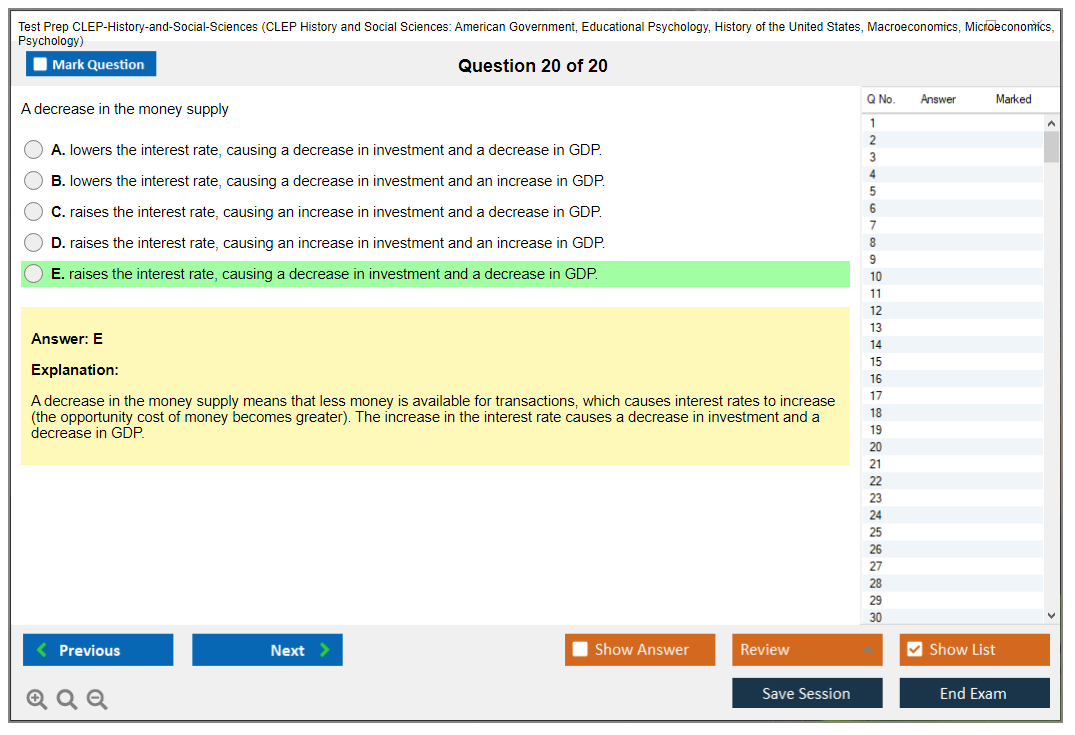Click the reset zoom magnifier icon
1075x735 pixels.
pyautogui.click(x=67, y=699)
